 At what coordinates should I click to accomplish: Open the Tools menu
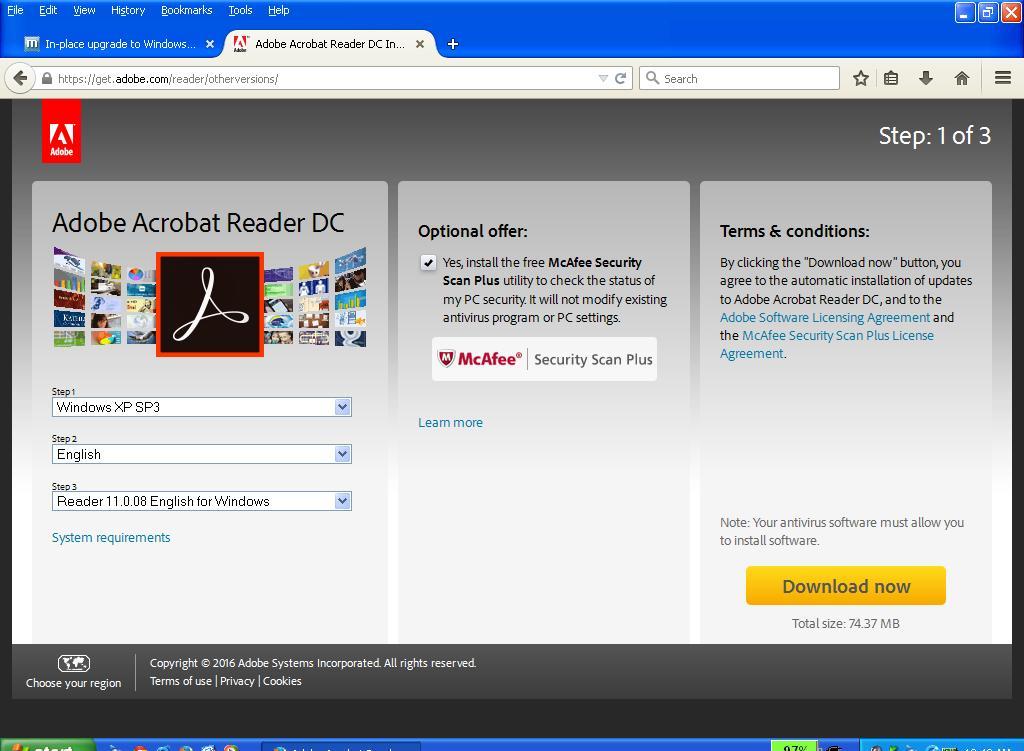pyautogui.click(x=240, y=10)
